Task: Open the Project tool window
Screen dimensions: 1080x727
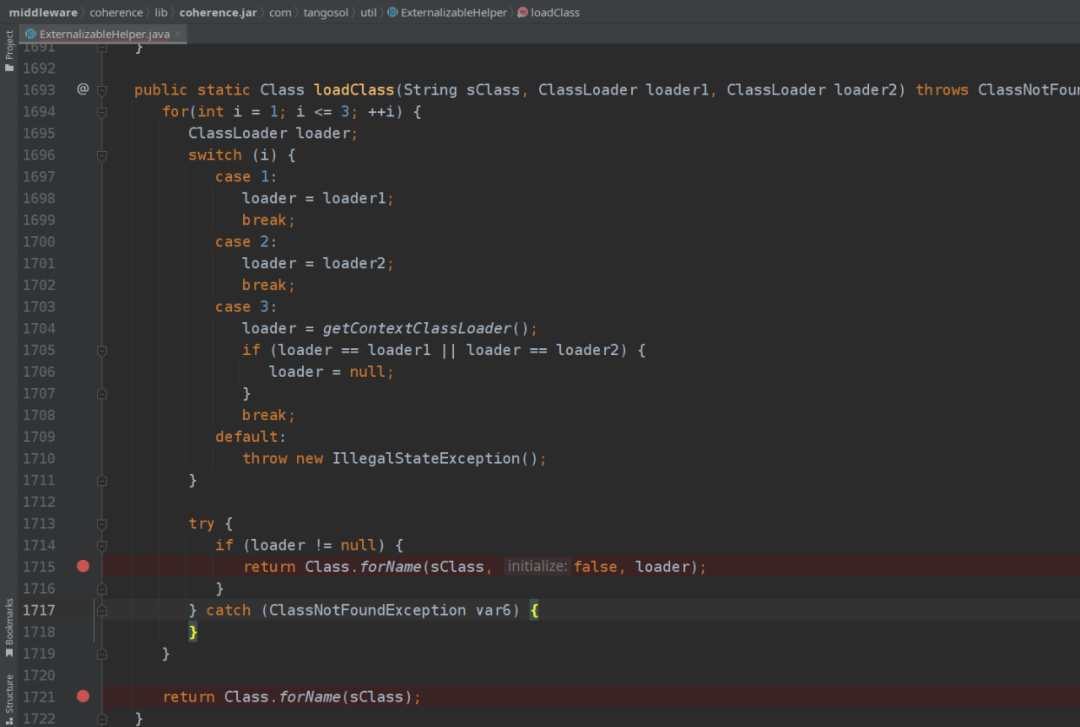Action: (9, 51)
